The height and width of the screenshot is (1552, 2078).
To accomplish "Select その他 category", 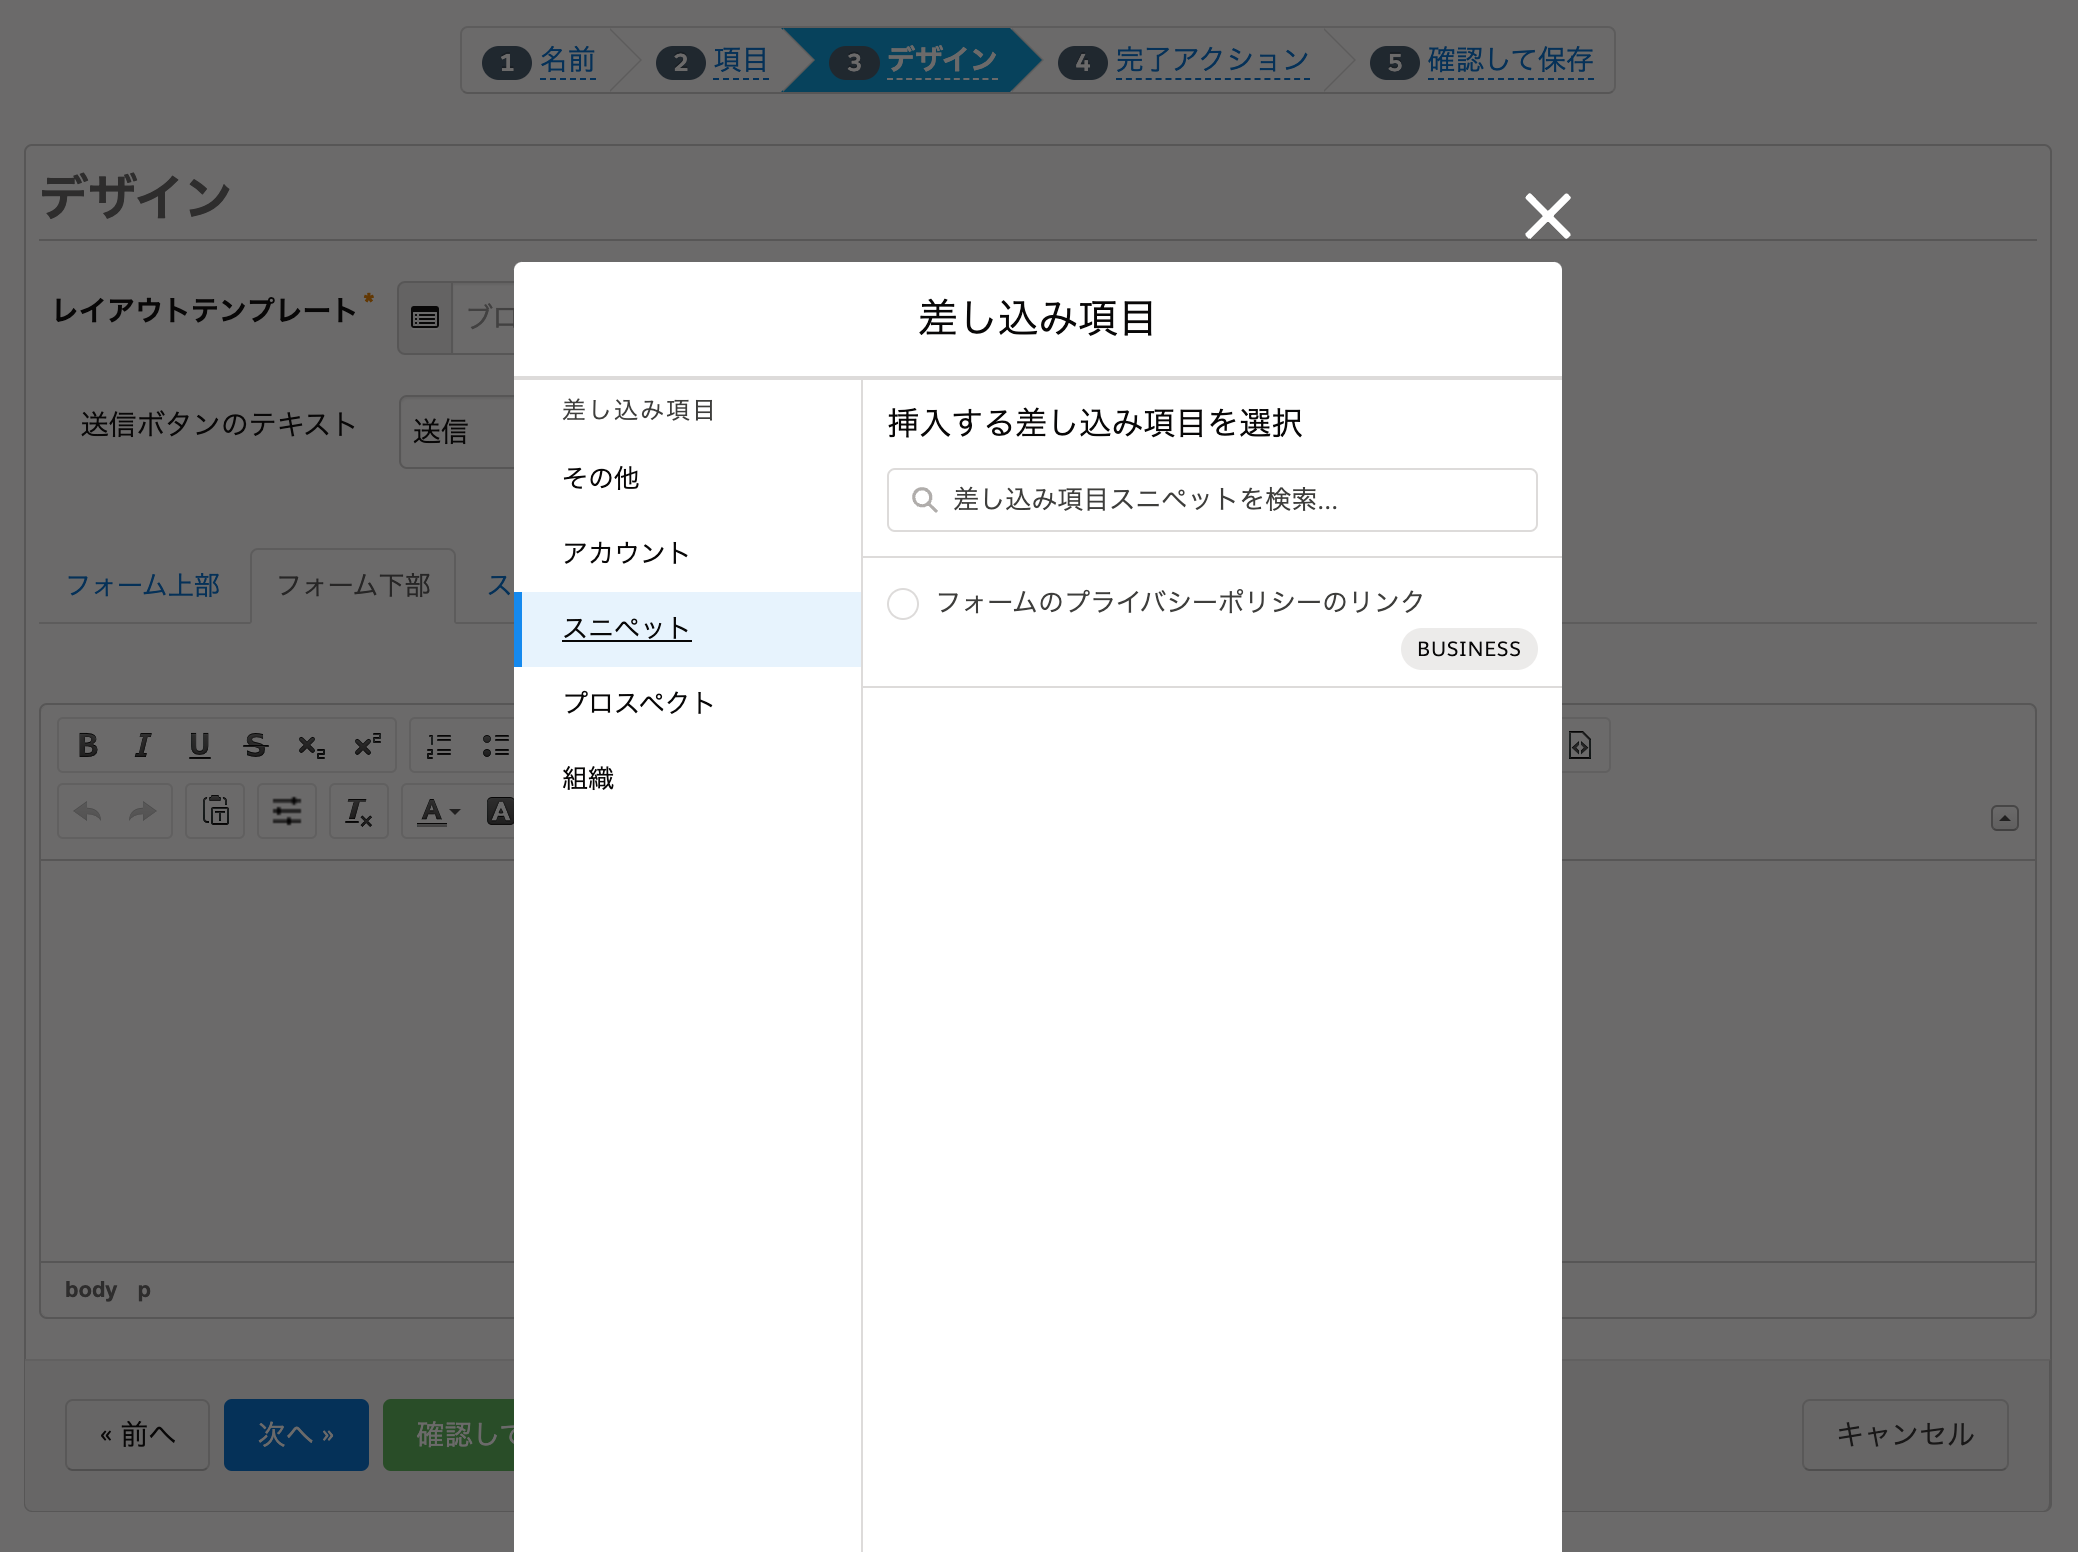I will click(687, 478).
